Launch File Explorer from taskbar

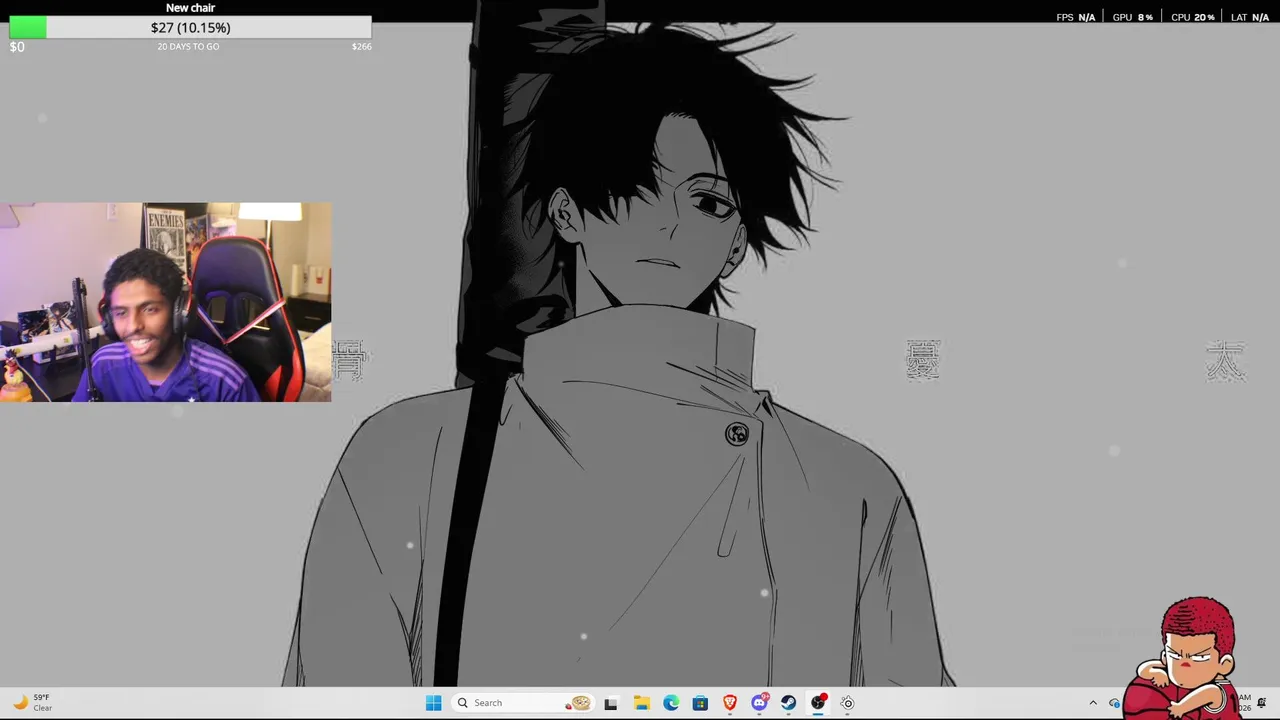click(x=641, y=703)
